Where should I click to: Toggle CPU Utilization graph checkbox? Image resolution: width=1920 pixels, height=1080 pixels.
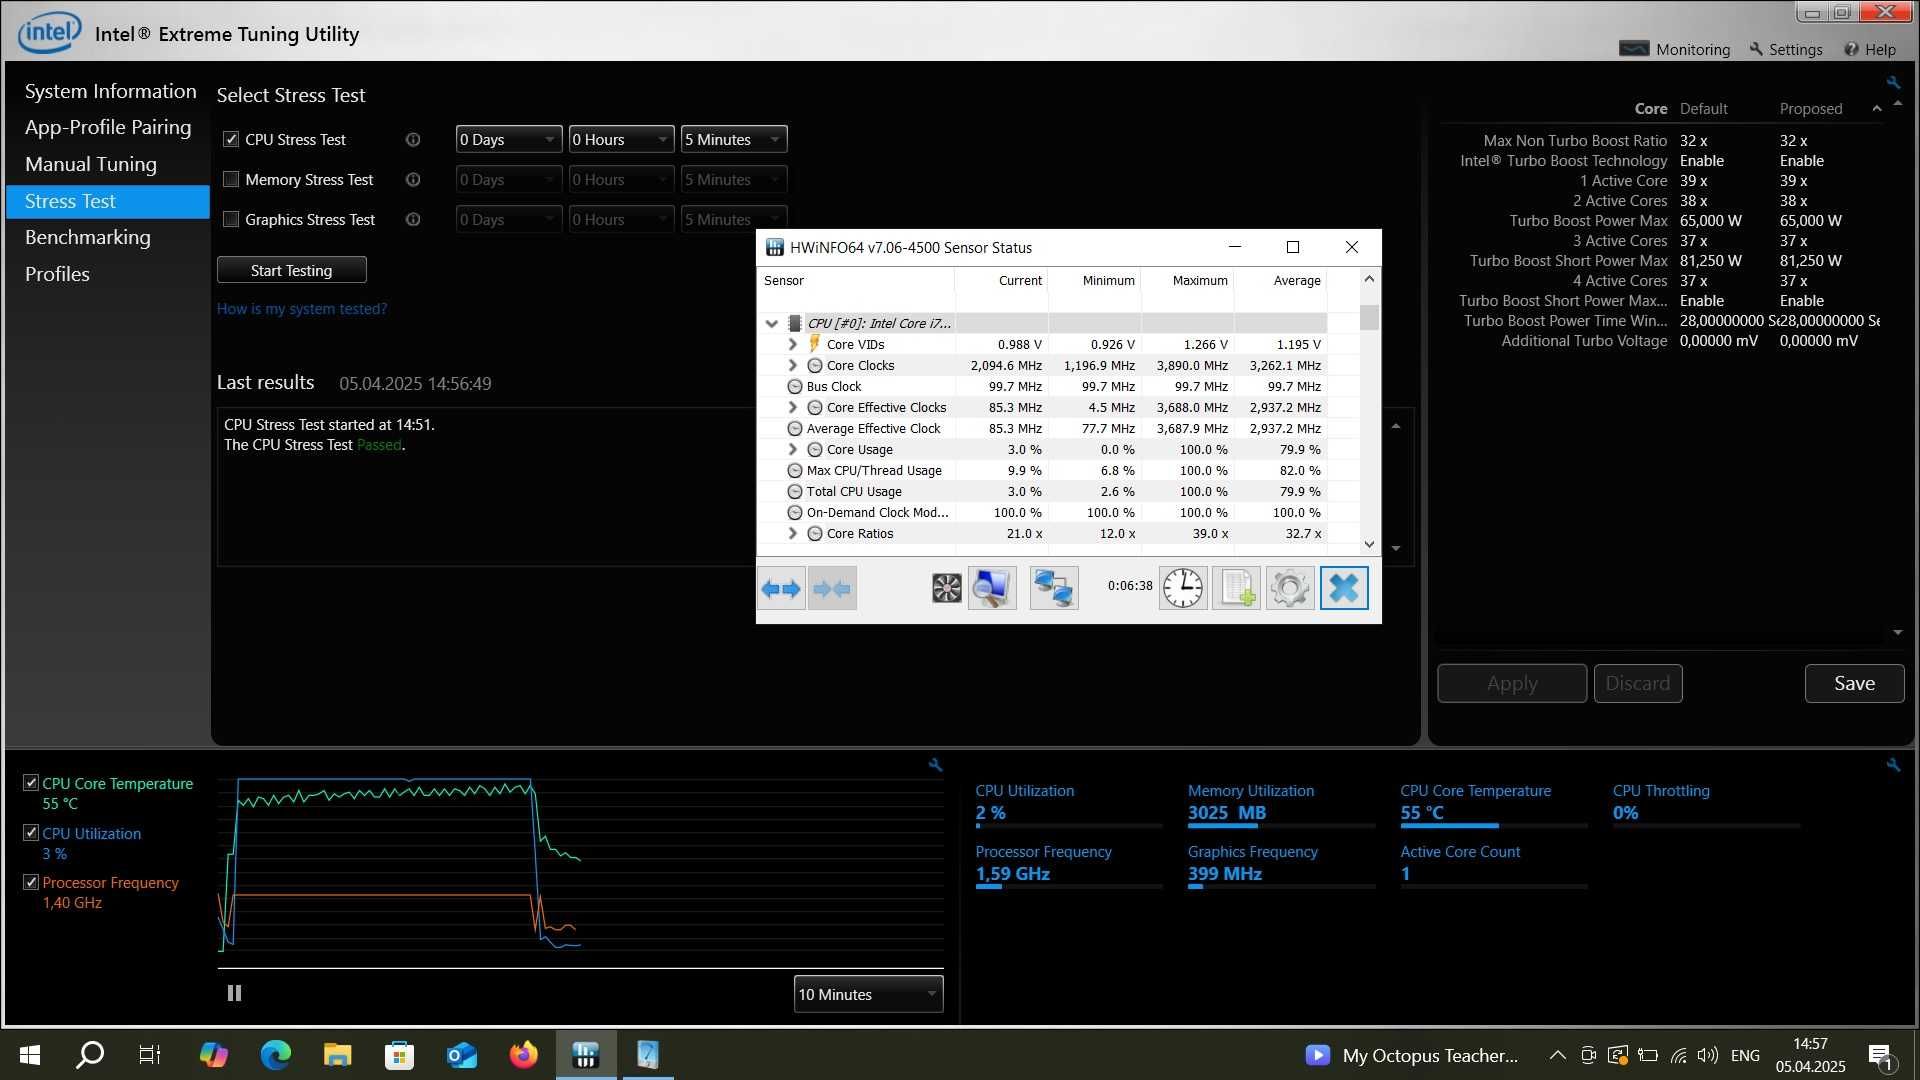(x=31, y=833)
